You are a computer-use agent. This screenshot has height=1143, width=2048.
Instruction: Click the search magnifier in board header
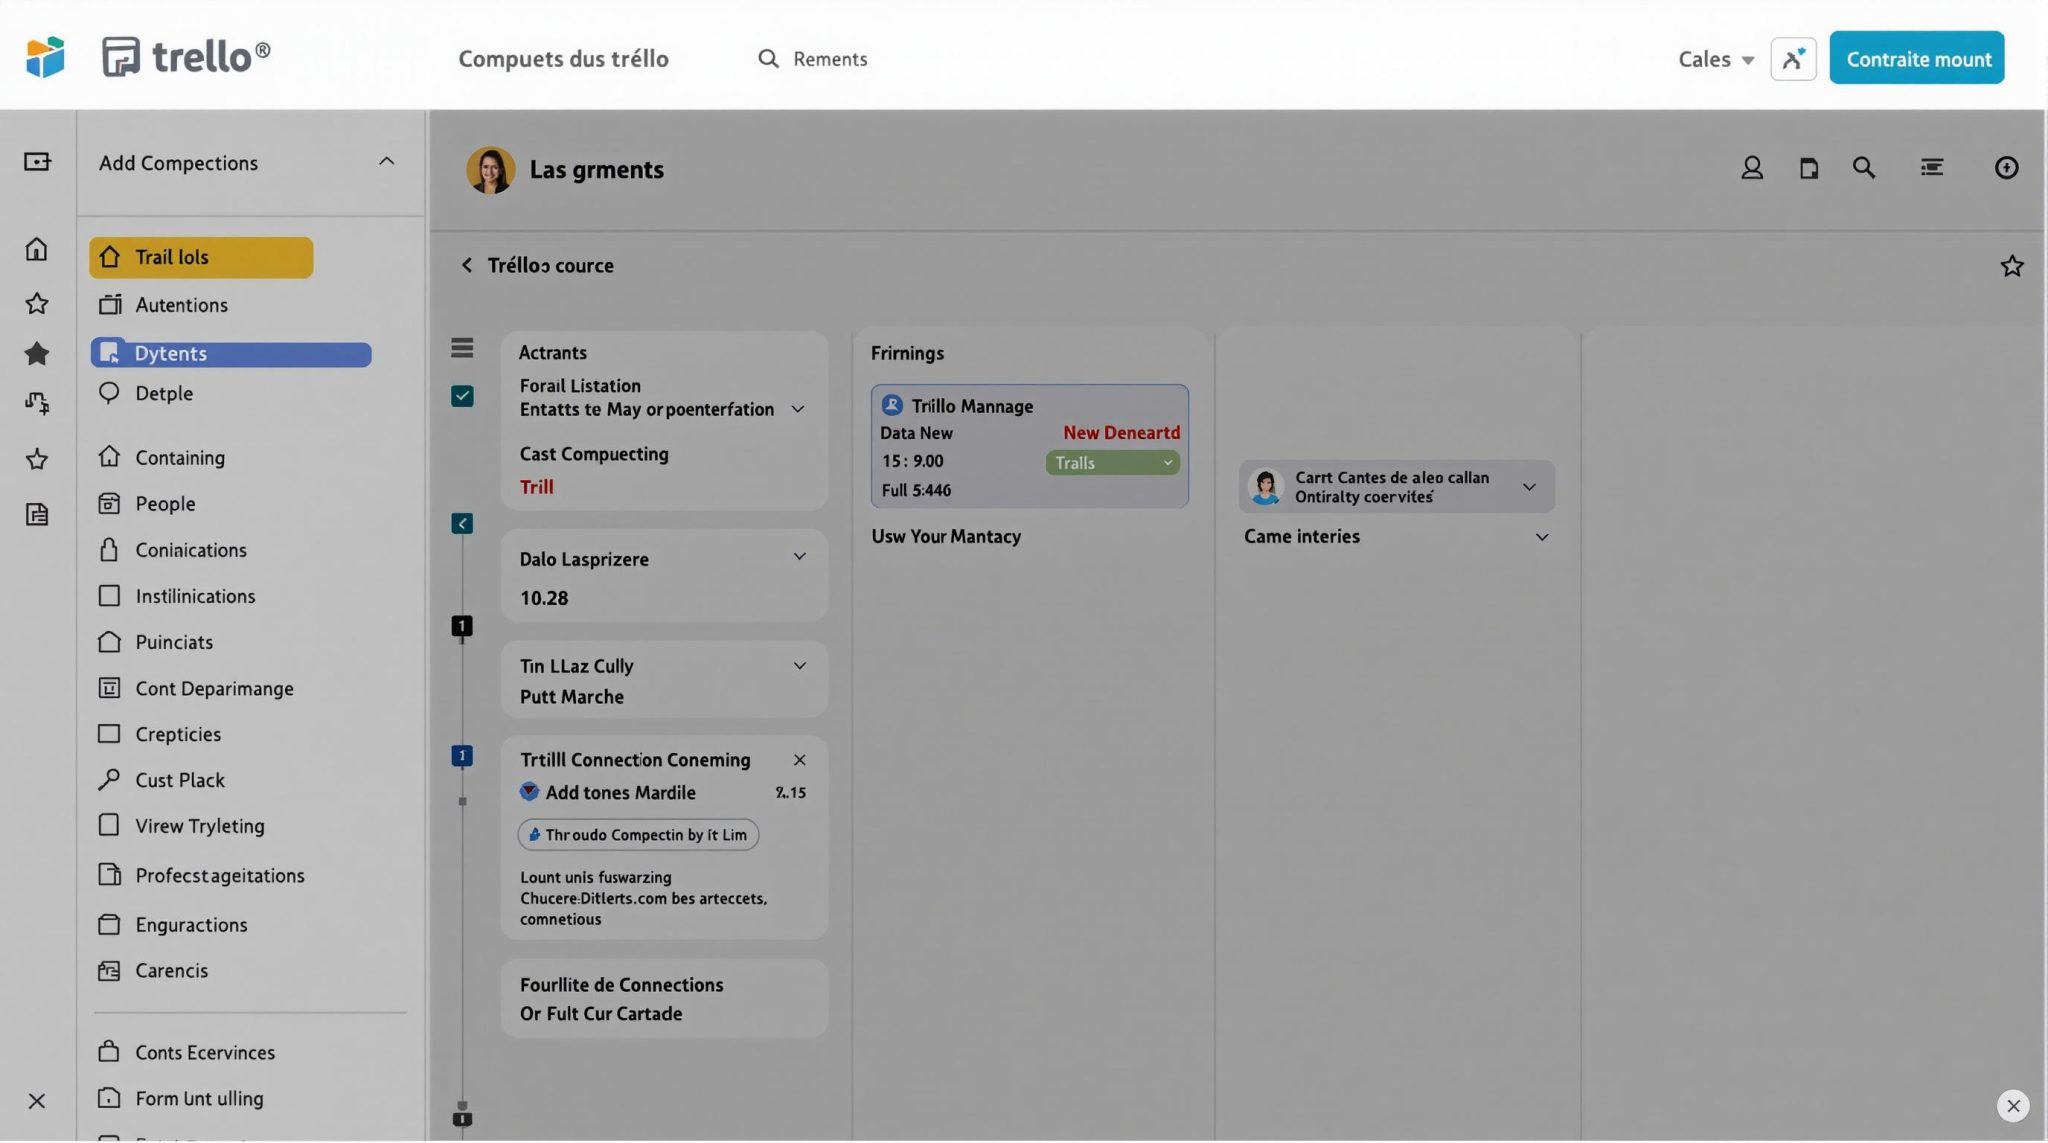tap(1863, 168)
